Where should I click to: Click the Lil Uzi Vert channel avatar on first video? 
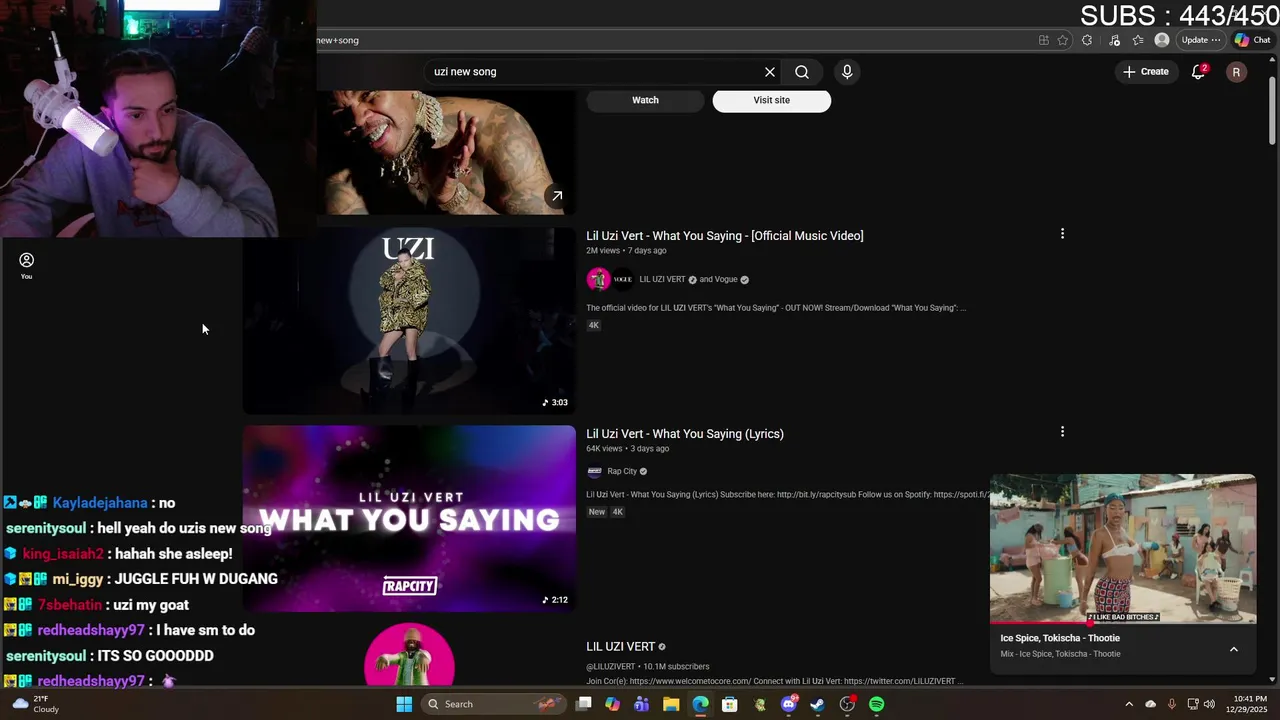(598, 280)
